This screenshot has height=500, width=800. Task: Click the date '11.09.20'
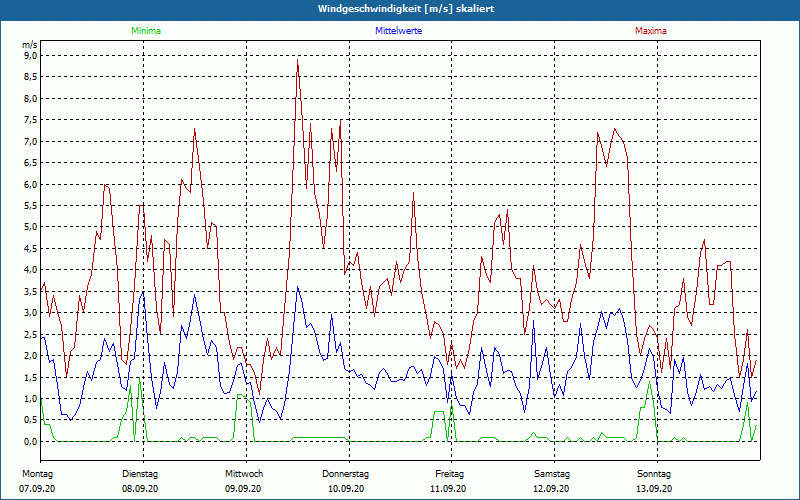point(448,489)
